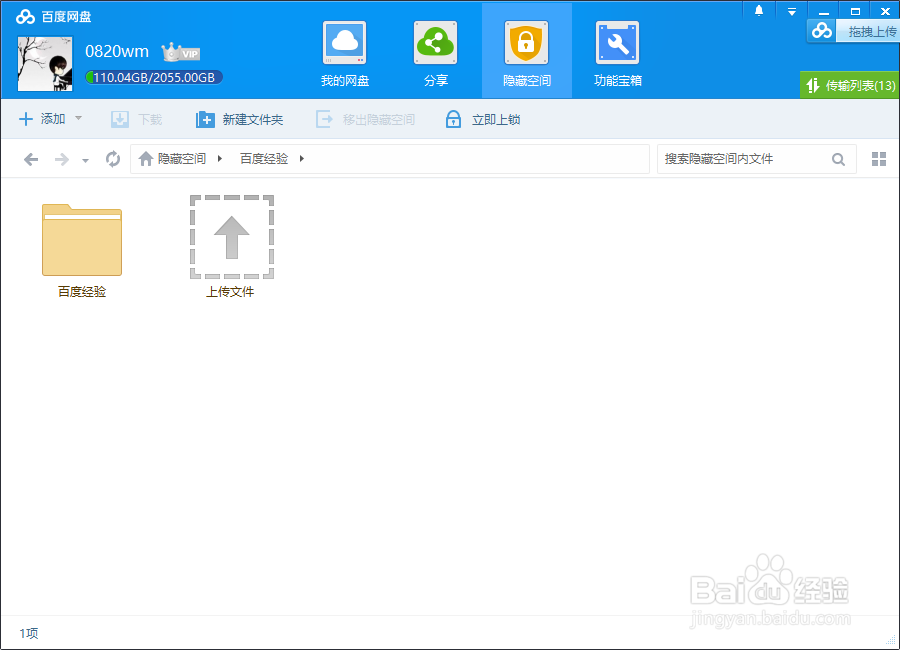The width and height of the screenshot is (900, 650).
Task: Click 移出隐藏空间 button
Action: click(365, 119)
